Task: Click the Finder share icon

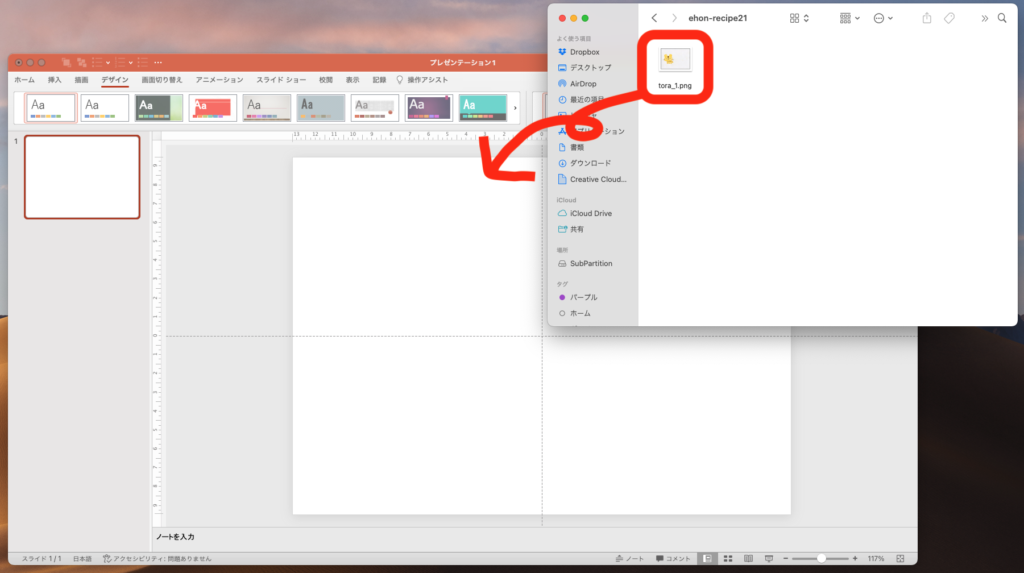Action: [x=927, y=18]
